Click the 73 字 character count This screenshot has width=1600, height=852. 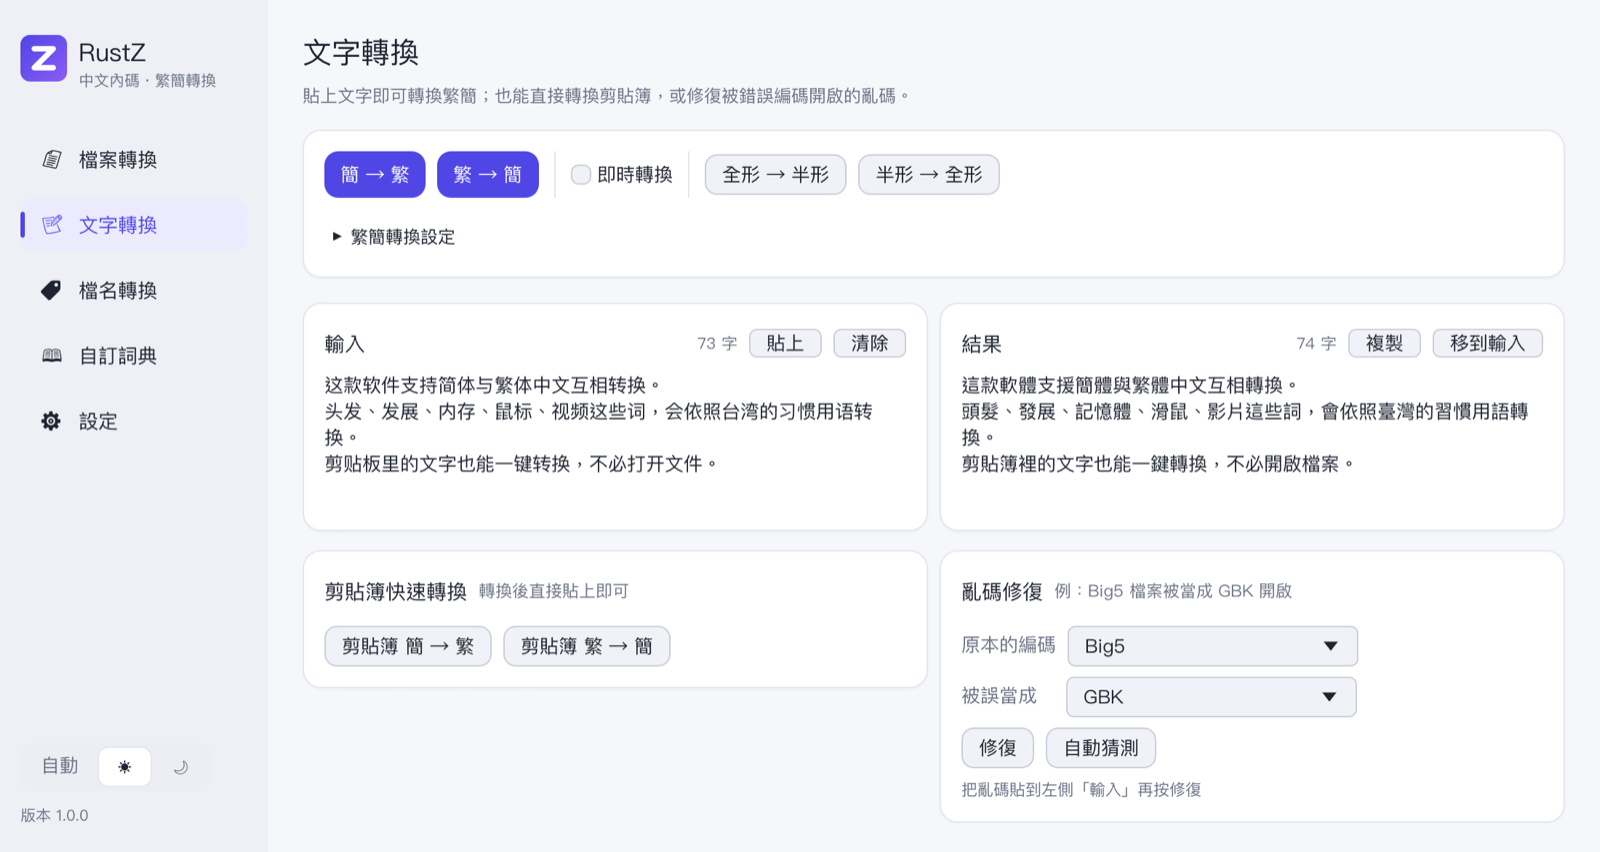(x=717, y=344)
